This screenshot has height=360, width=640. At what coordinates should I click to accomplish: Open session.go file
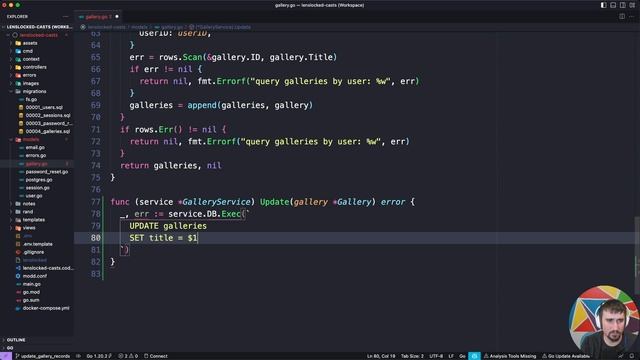pyautogui.click(x=38, y=188)
